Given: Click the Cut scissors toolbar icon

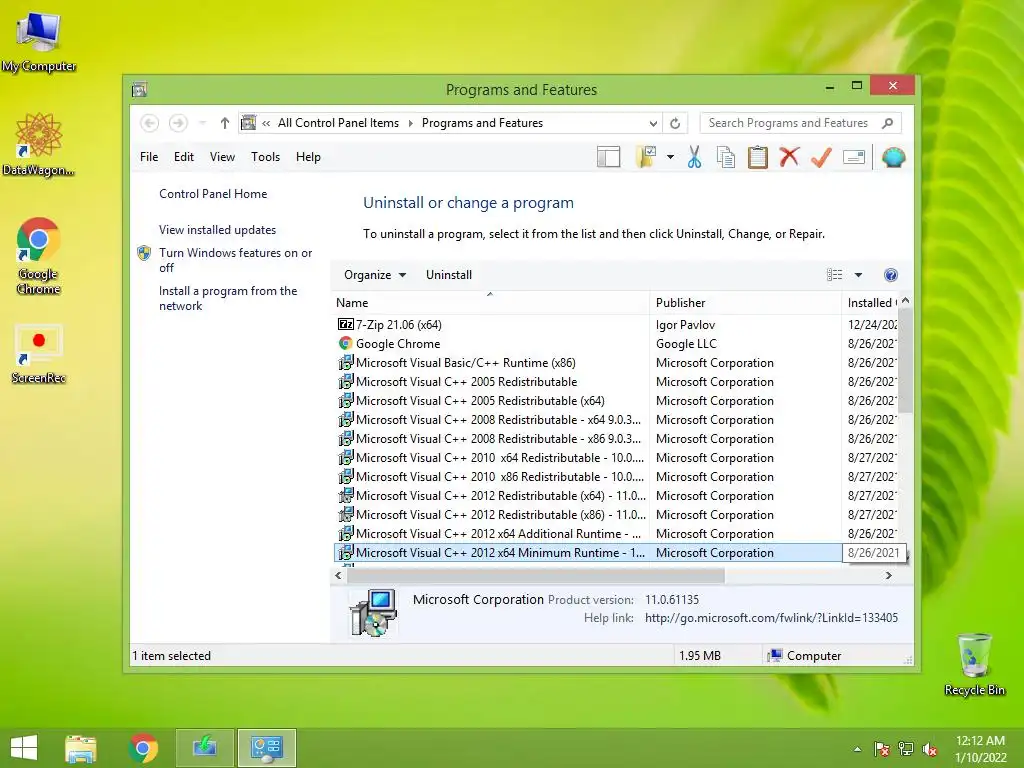Looking at the screenshot, I should point(694,157).
